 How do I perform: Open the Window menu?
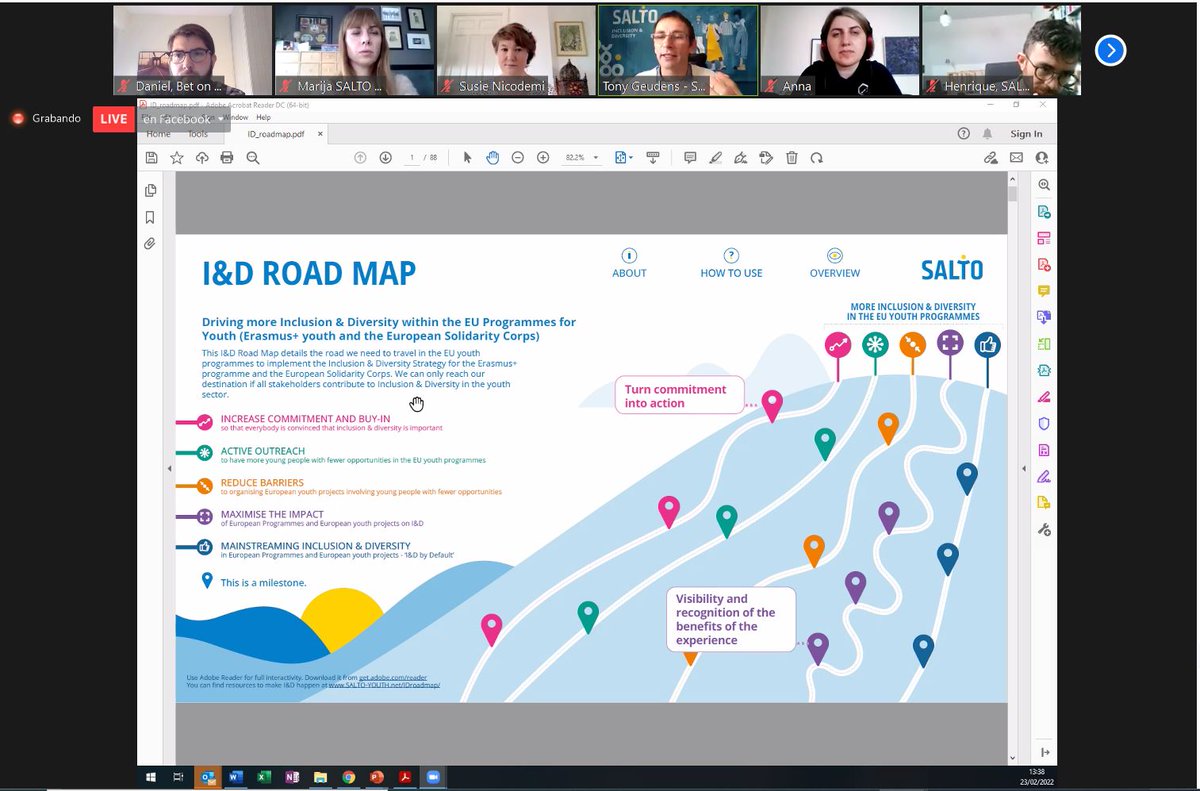pyautogui.click(x=236, y=117)
